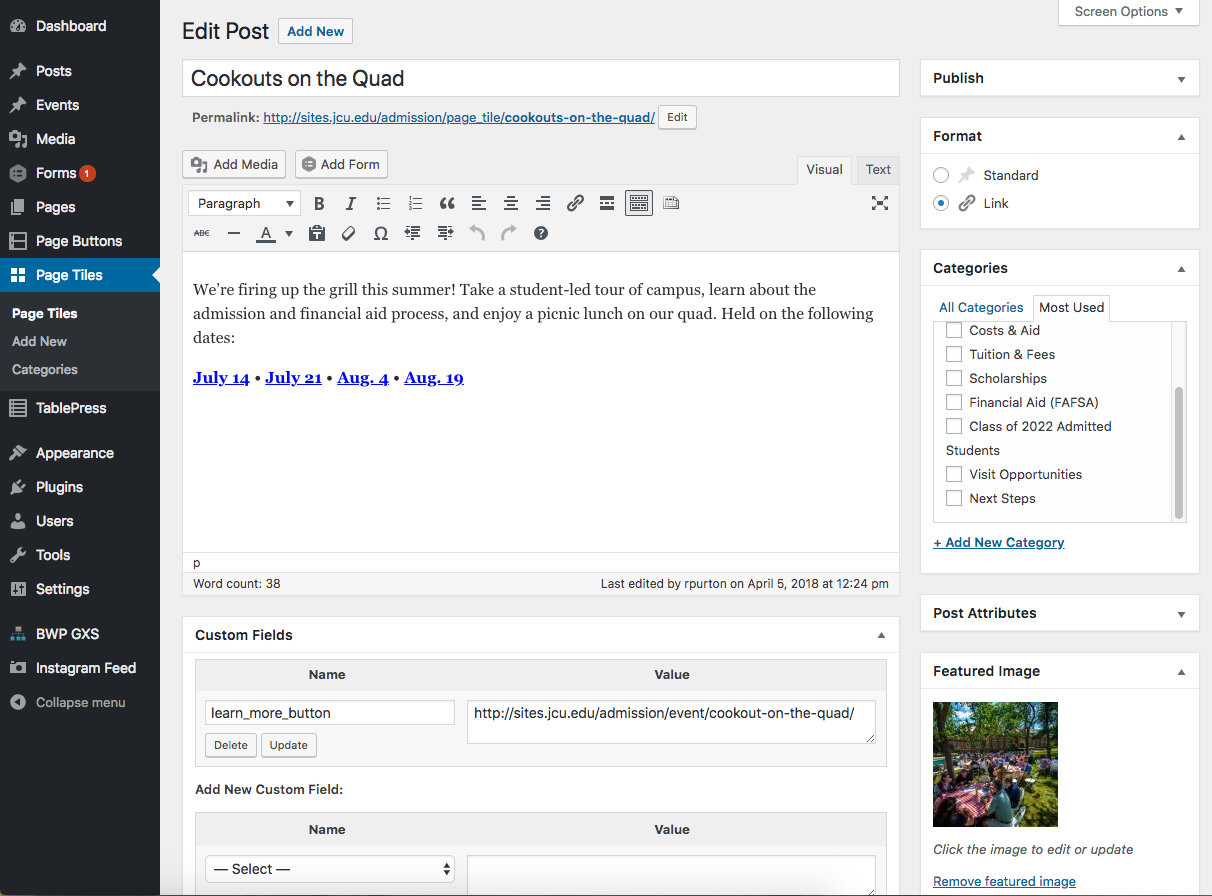Click the Add Media button
The image size is (1212, 896).
pyautogui.click(x=234, y=165)
